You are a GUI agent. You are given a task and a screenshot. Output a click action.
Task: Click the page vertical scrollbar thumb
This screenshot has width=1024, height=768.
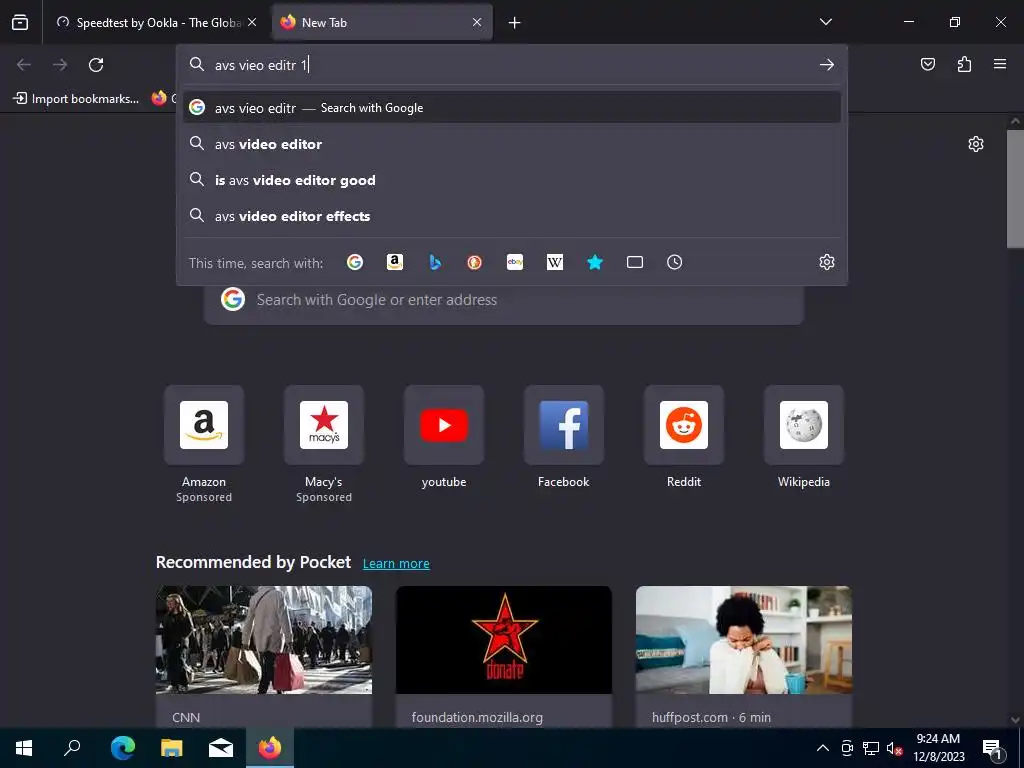tap(1015, 189)
